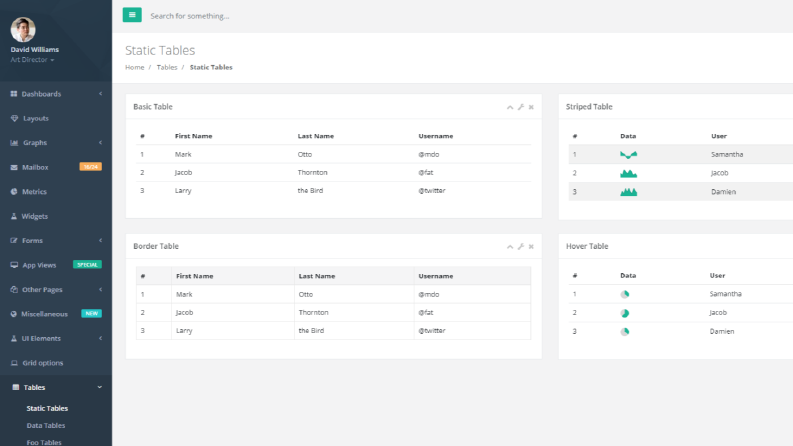793x446 pixels.
Task: Click the Grid options laptop icon
Action: coord(14,363)
